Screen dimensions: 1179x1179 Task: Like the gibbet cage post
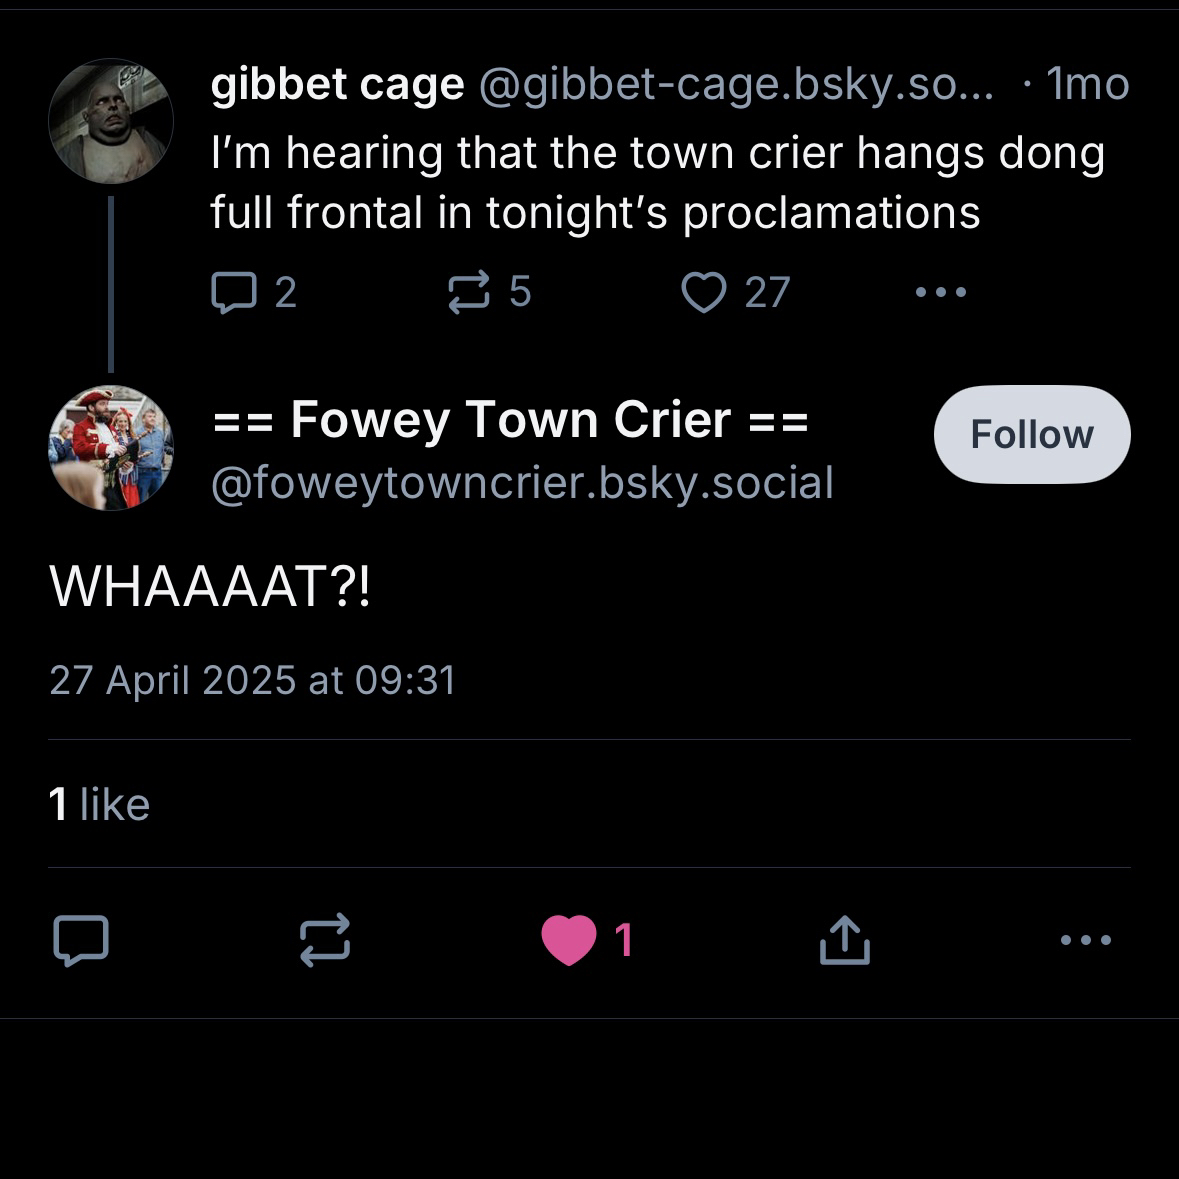coord(704,292)
